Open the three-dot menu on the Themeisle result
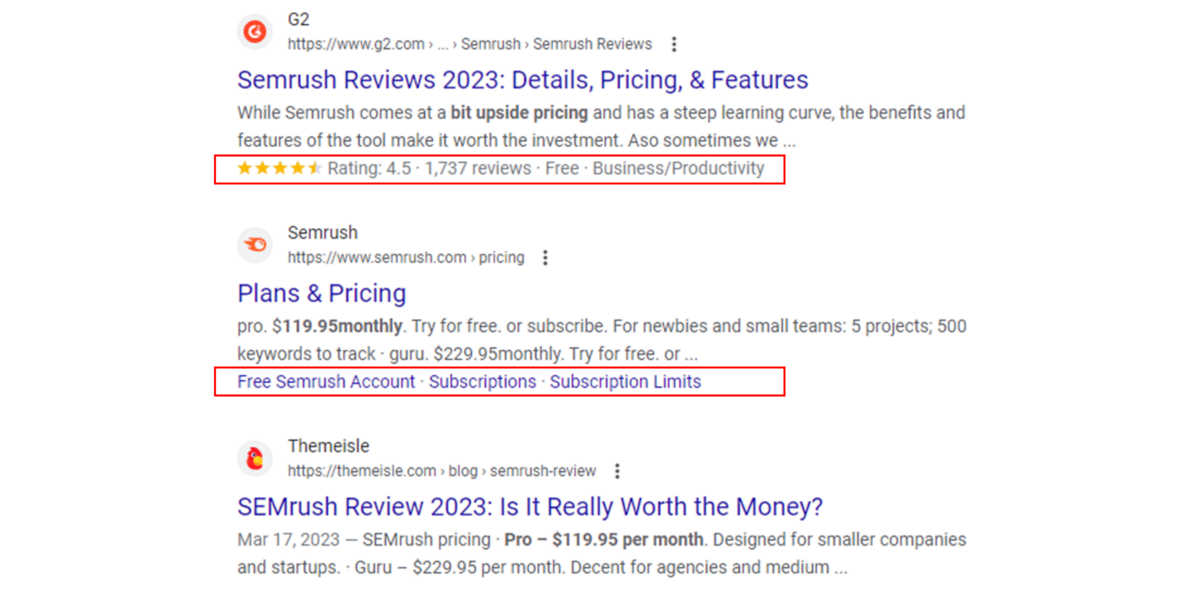The height and width of the screenshot is (600, 1200). [618, 471]
